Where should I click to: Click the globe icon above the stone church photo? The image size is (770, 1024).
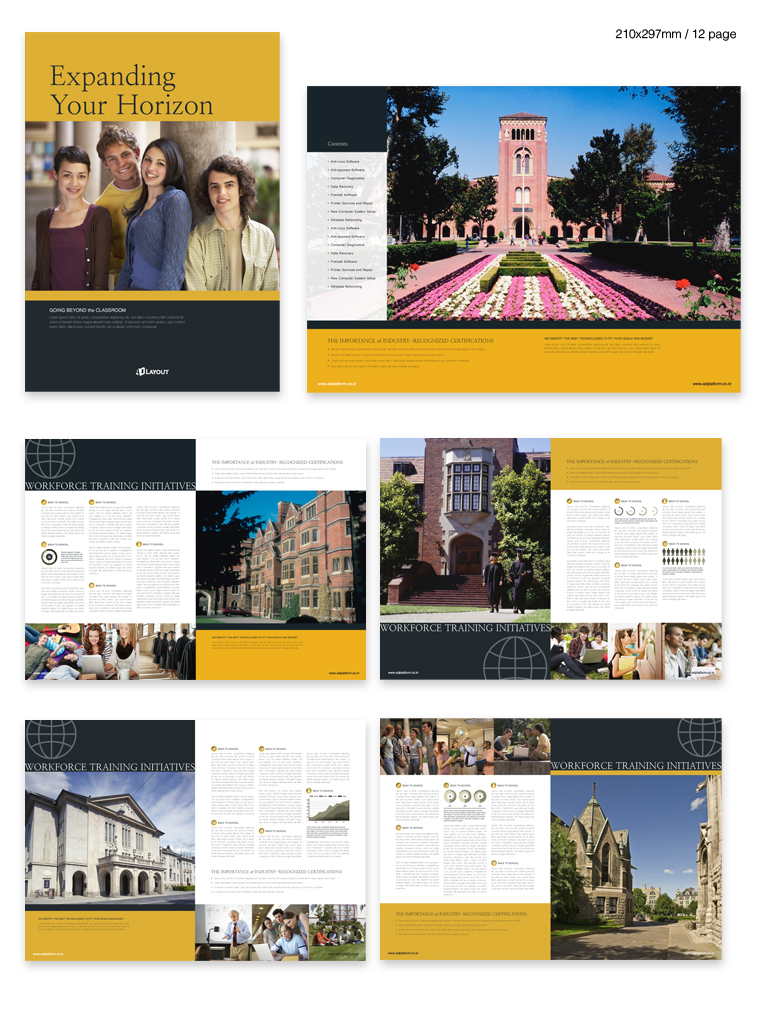pos(699,738)
